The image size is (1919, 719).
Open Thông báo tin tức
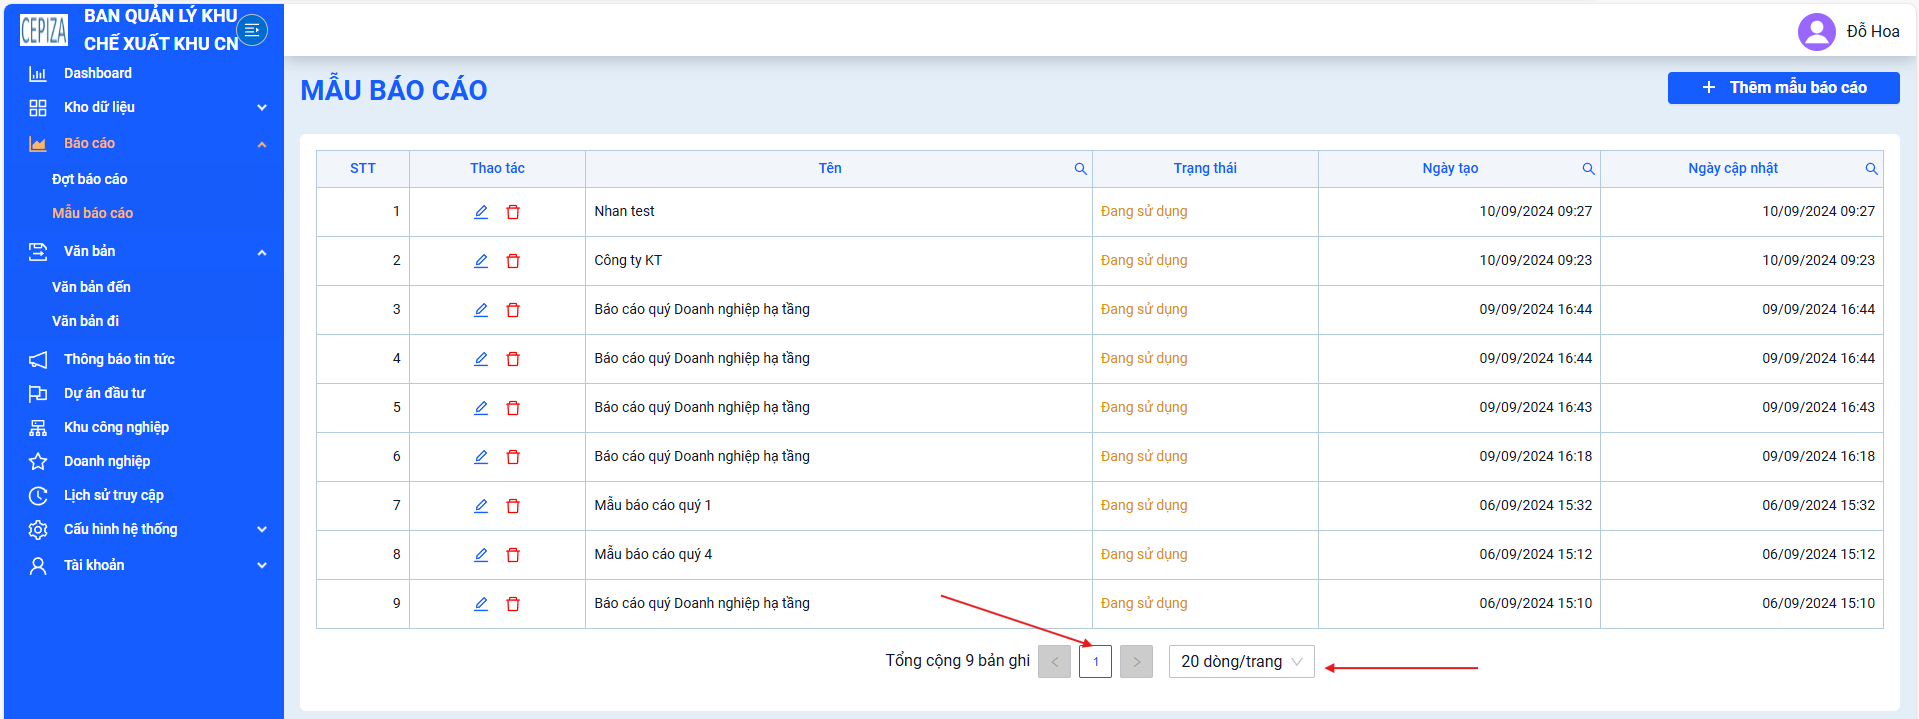click(x=119, y=360)
